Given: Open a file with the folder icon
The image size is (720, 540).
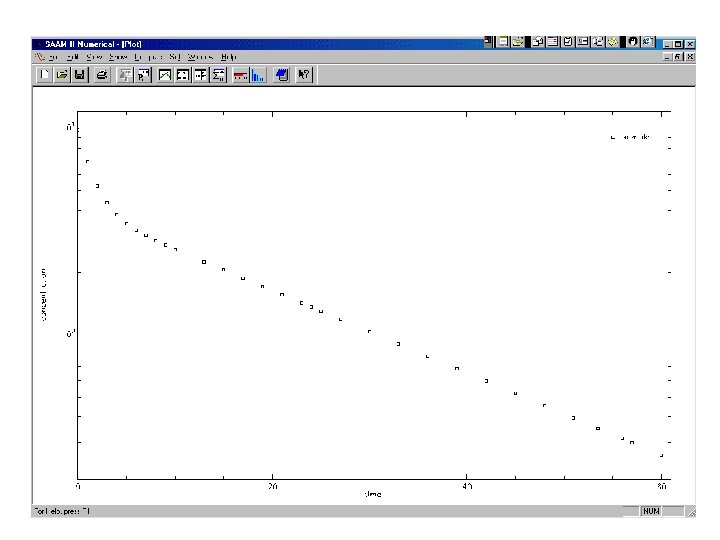Looking at the screenshot, I should point(62,75).
